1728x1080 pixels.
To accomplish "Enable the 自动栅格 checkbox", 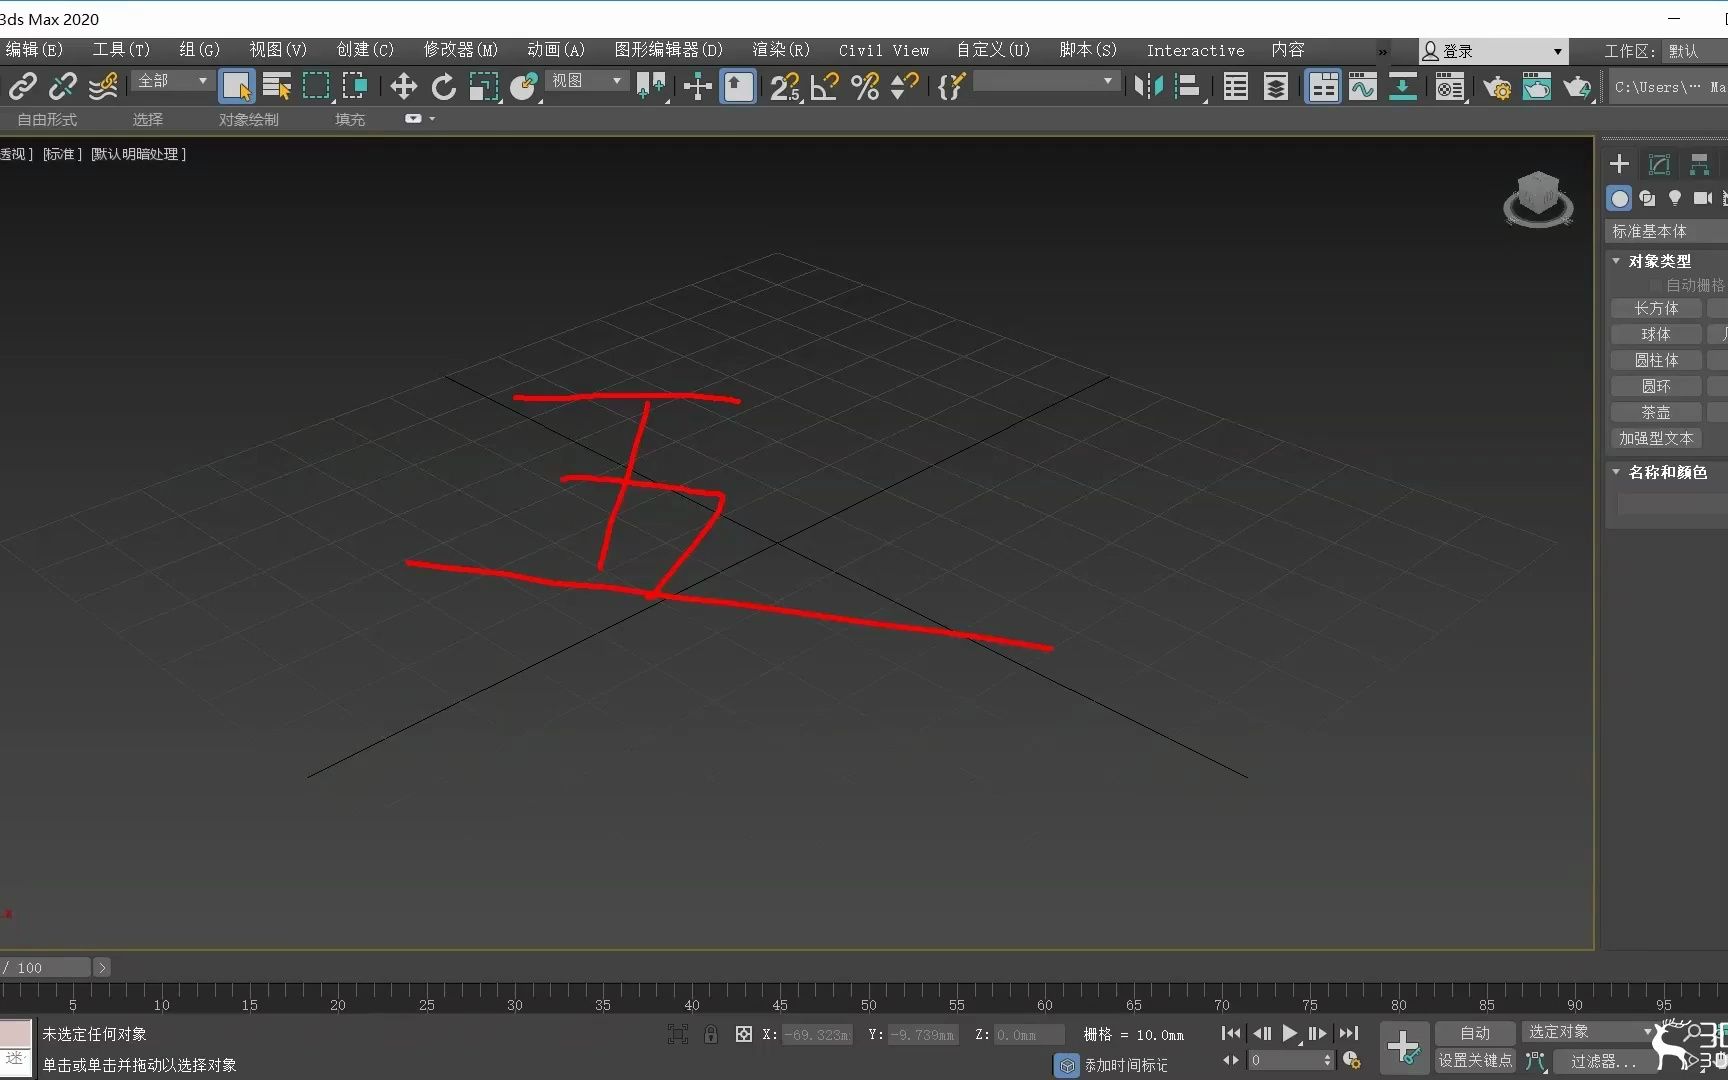I will pos(1655,285).
